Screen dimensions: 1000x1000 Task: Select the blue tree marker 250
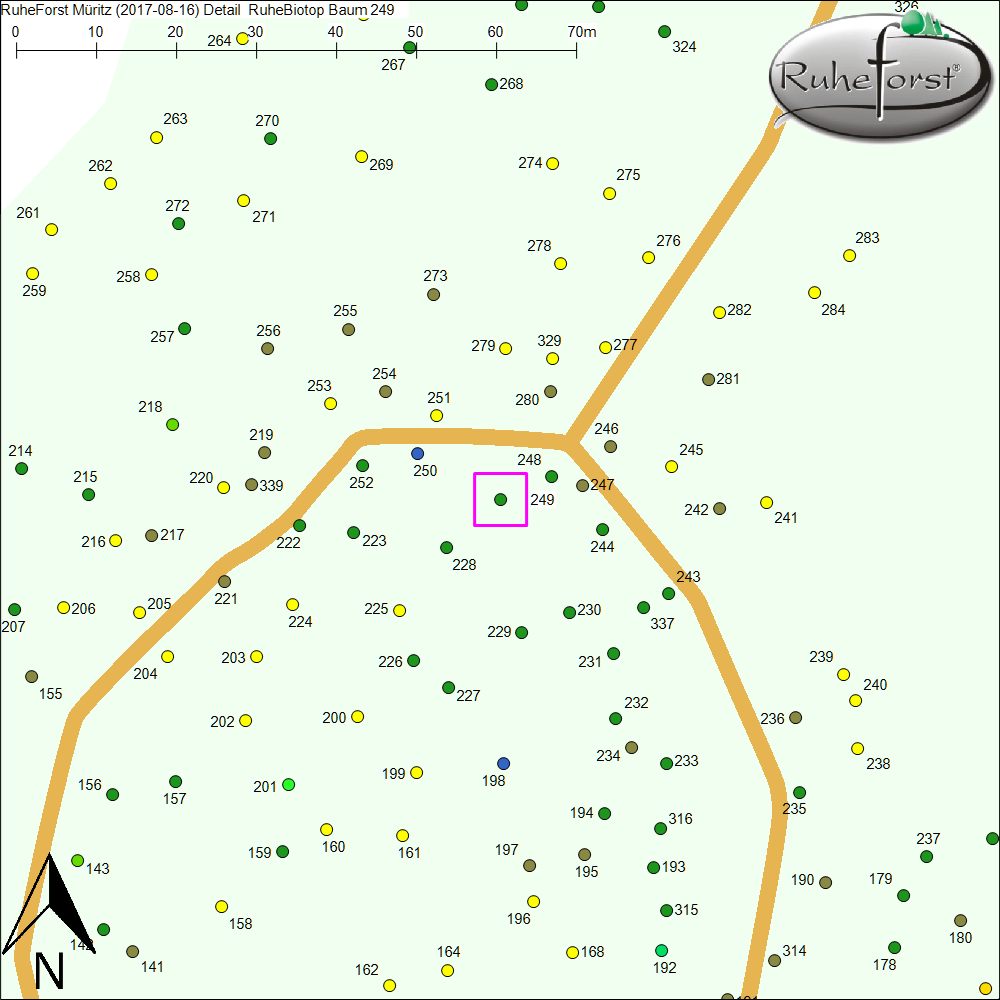[417, 453]
